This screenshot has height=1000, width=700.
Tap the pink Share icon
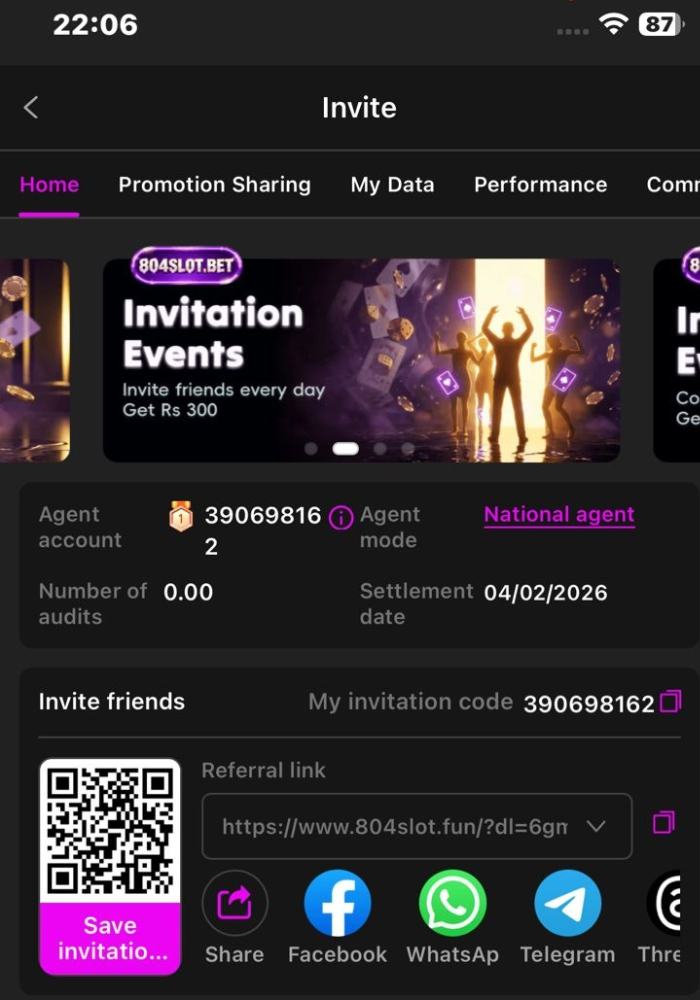pos(235,902)
